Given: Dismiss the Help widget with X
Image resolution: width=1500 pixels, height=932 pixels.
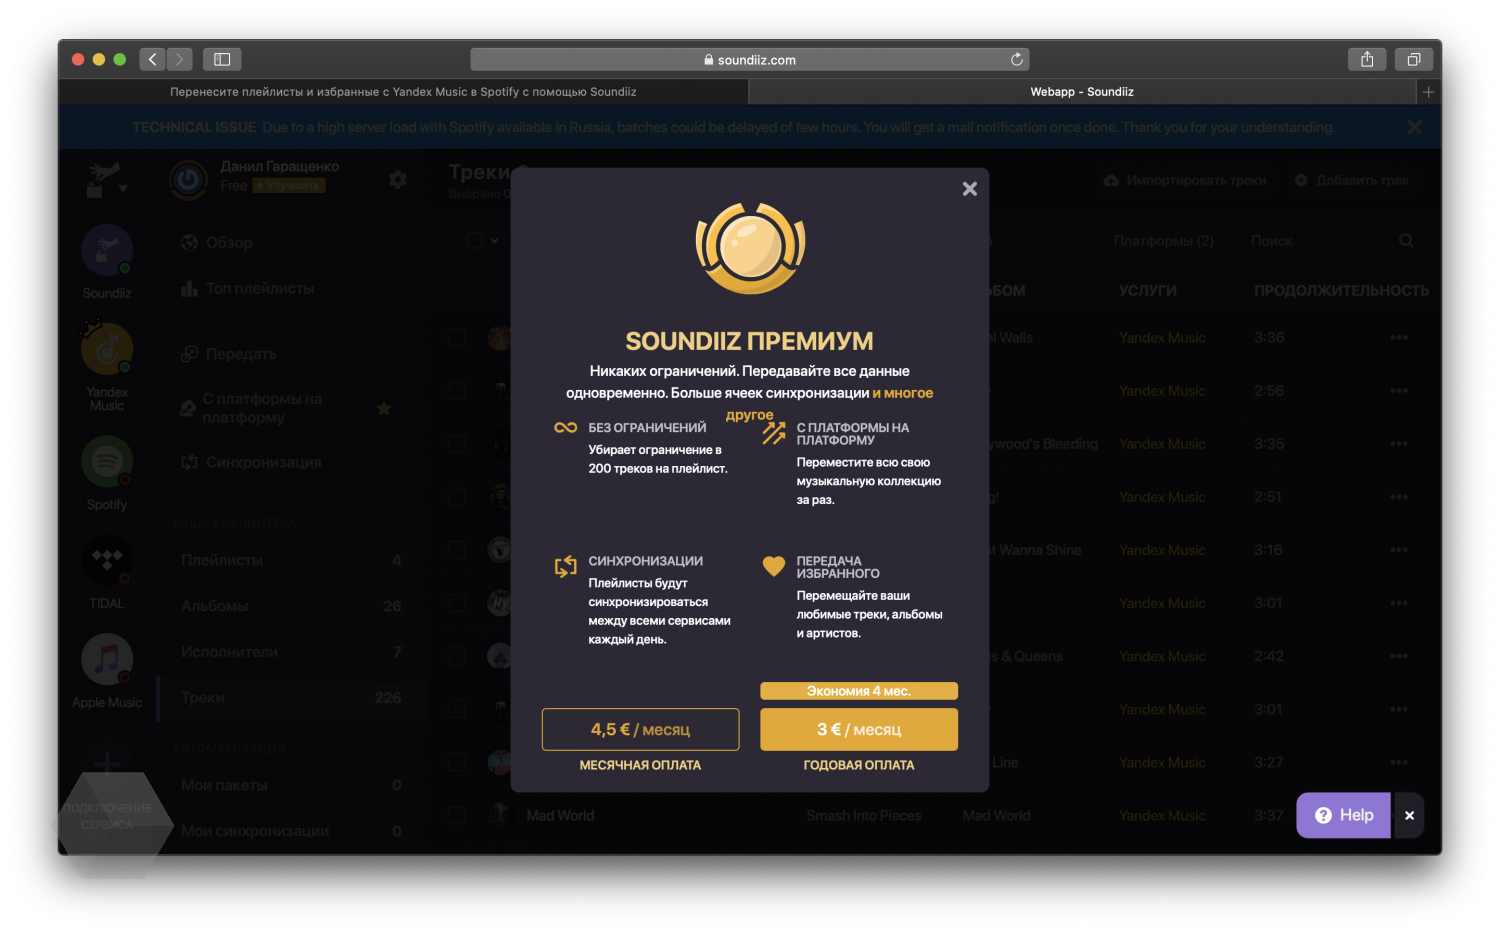Looking at the screenshot, I should coord(1409,815).
